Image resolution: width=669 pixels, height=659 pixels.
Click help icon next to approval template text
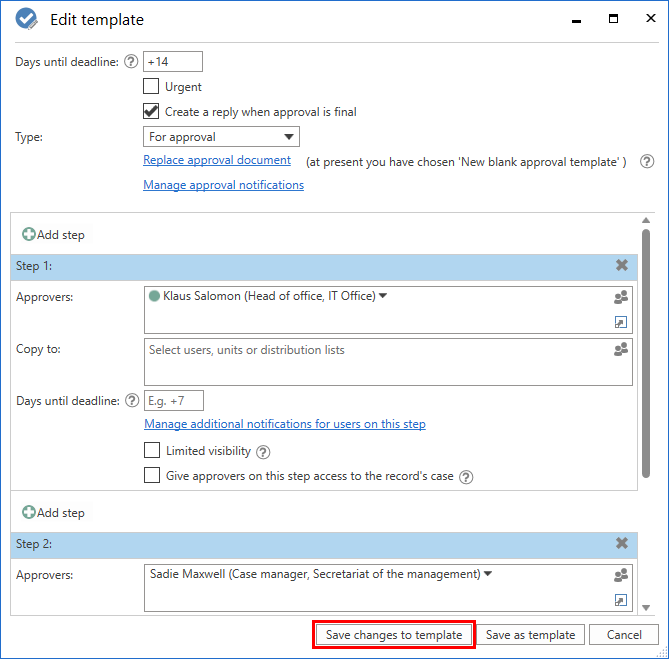[647, 161]
